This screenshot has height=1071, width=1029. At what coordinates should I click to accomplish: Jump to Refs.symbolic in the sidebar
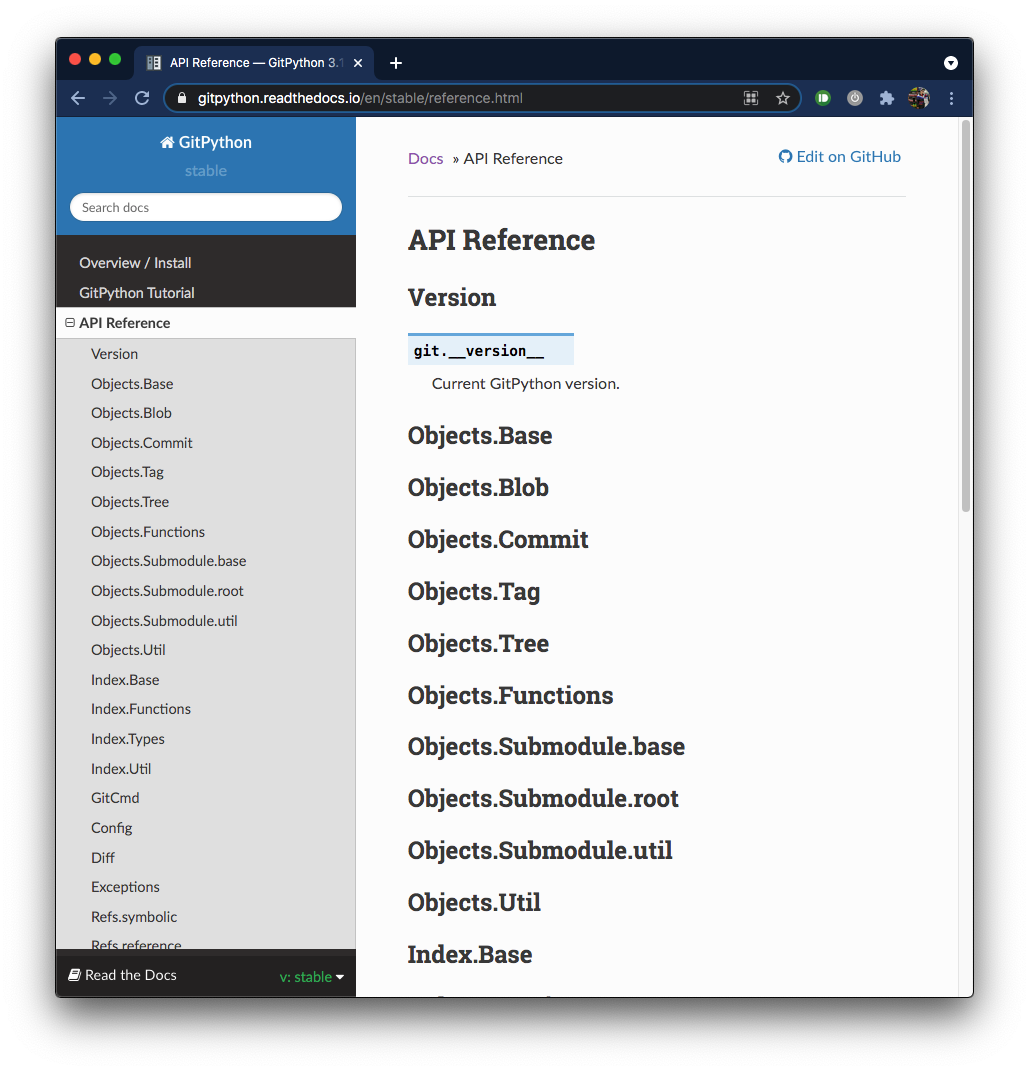click(x=134, y=917)
